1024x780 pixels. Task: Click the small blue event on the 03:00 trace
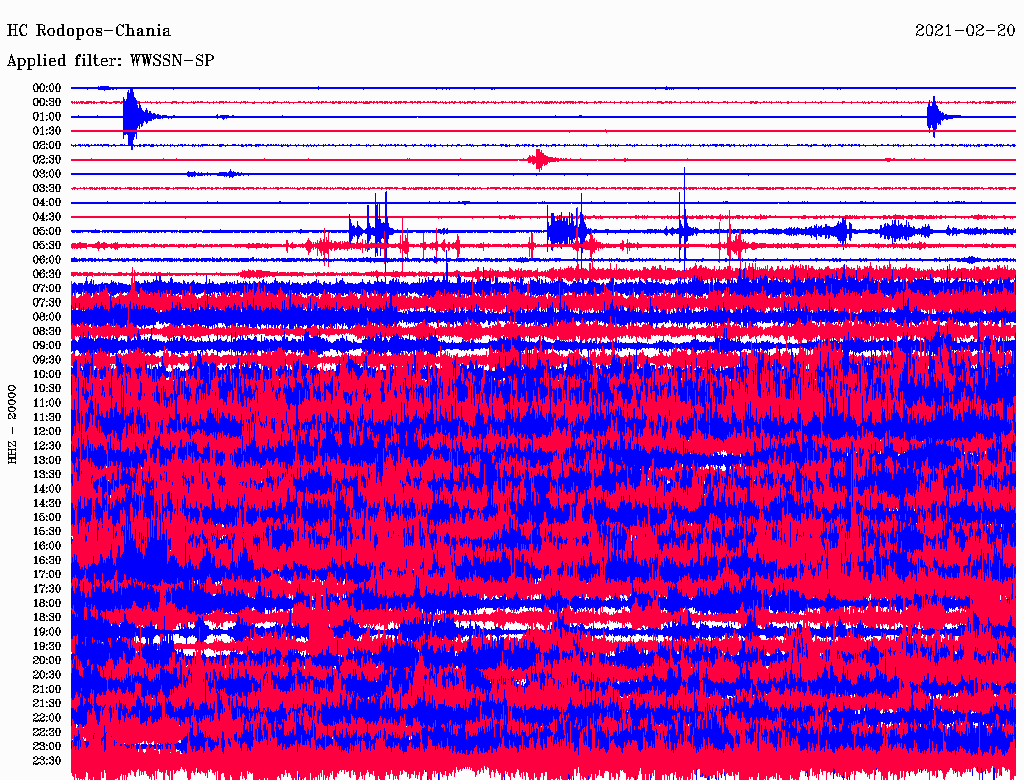click(215, 174)
